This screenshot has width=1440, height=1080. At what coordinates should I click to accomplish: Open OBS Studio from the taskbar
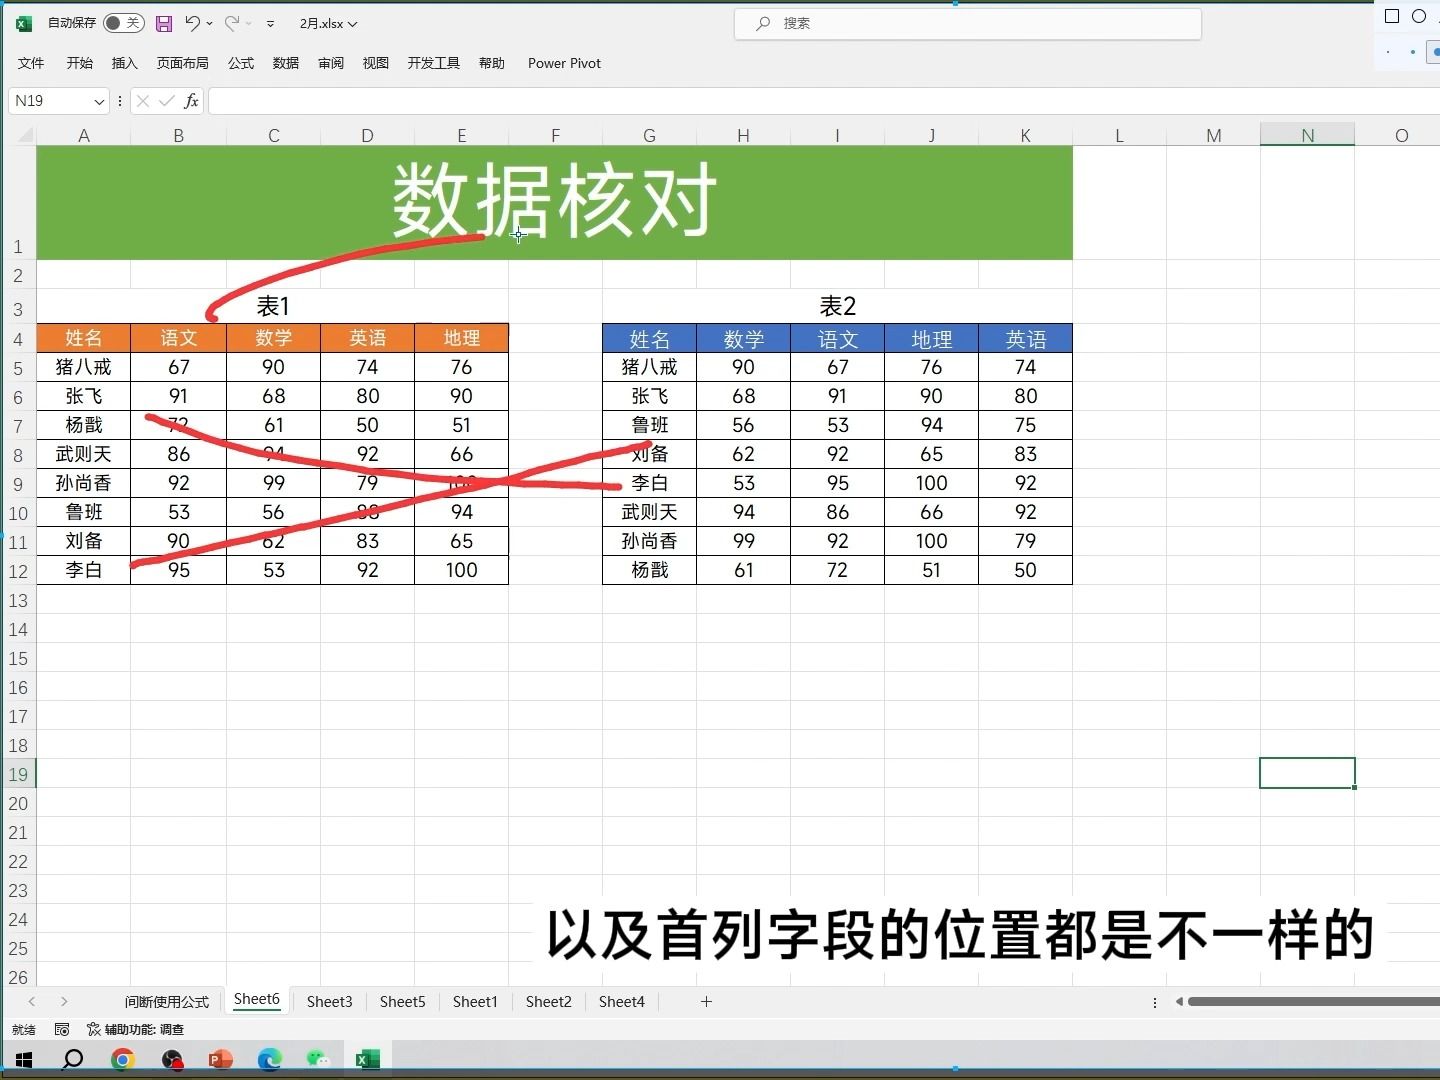[172, 1059]
